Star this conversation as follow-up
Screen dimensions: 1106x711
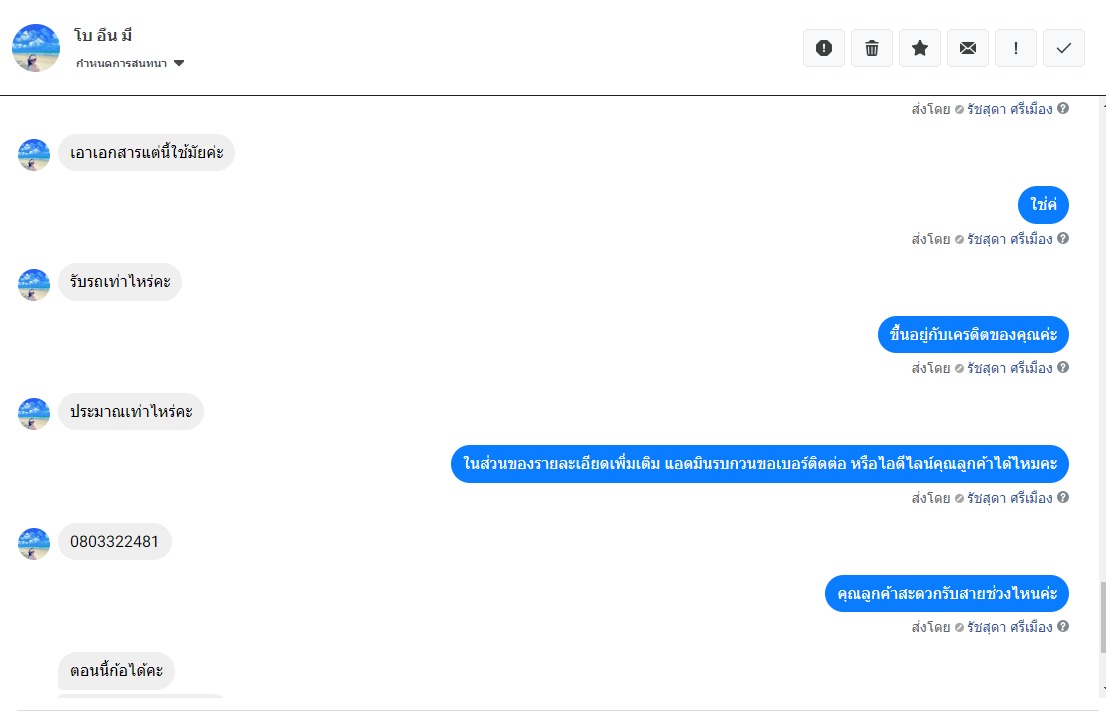(x=920, y=48)
